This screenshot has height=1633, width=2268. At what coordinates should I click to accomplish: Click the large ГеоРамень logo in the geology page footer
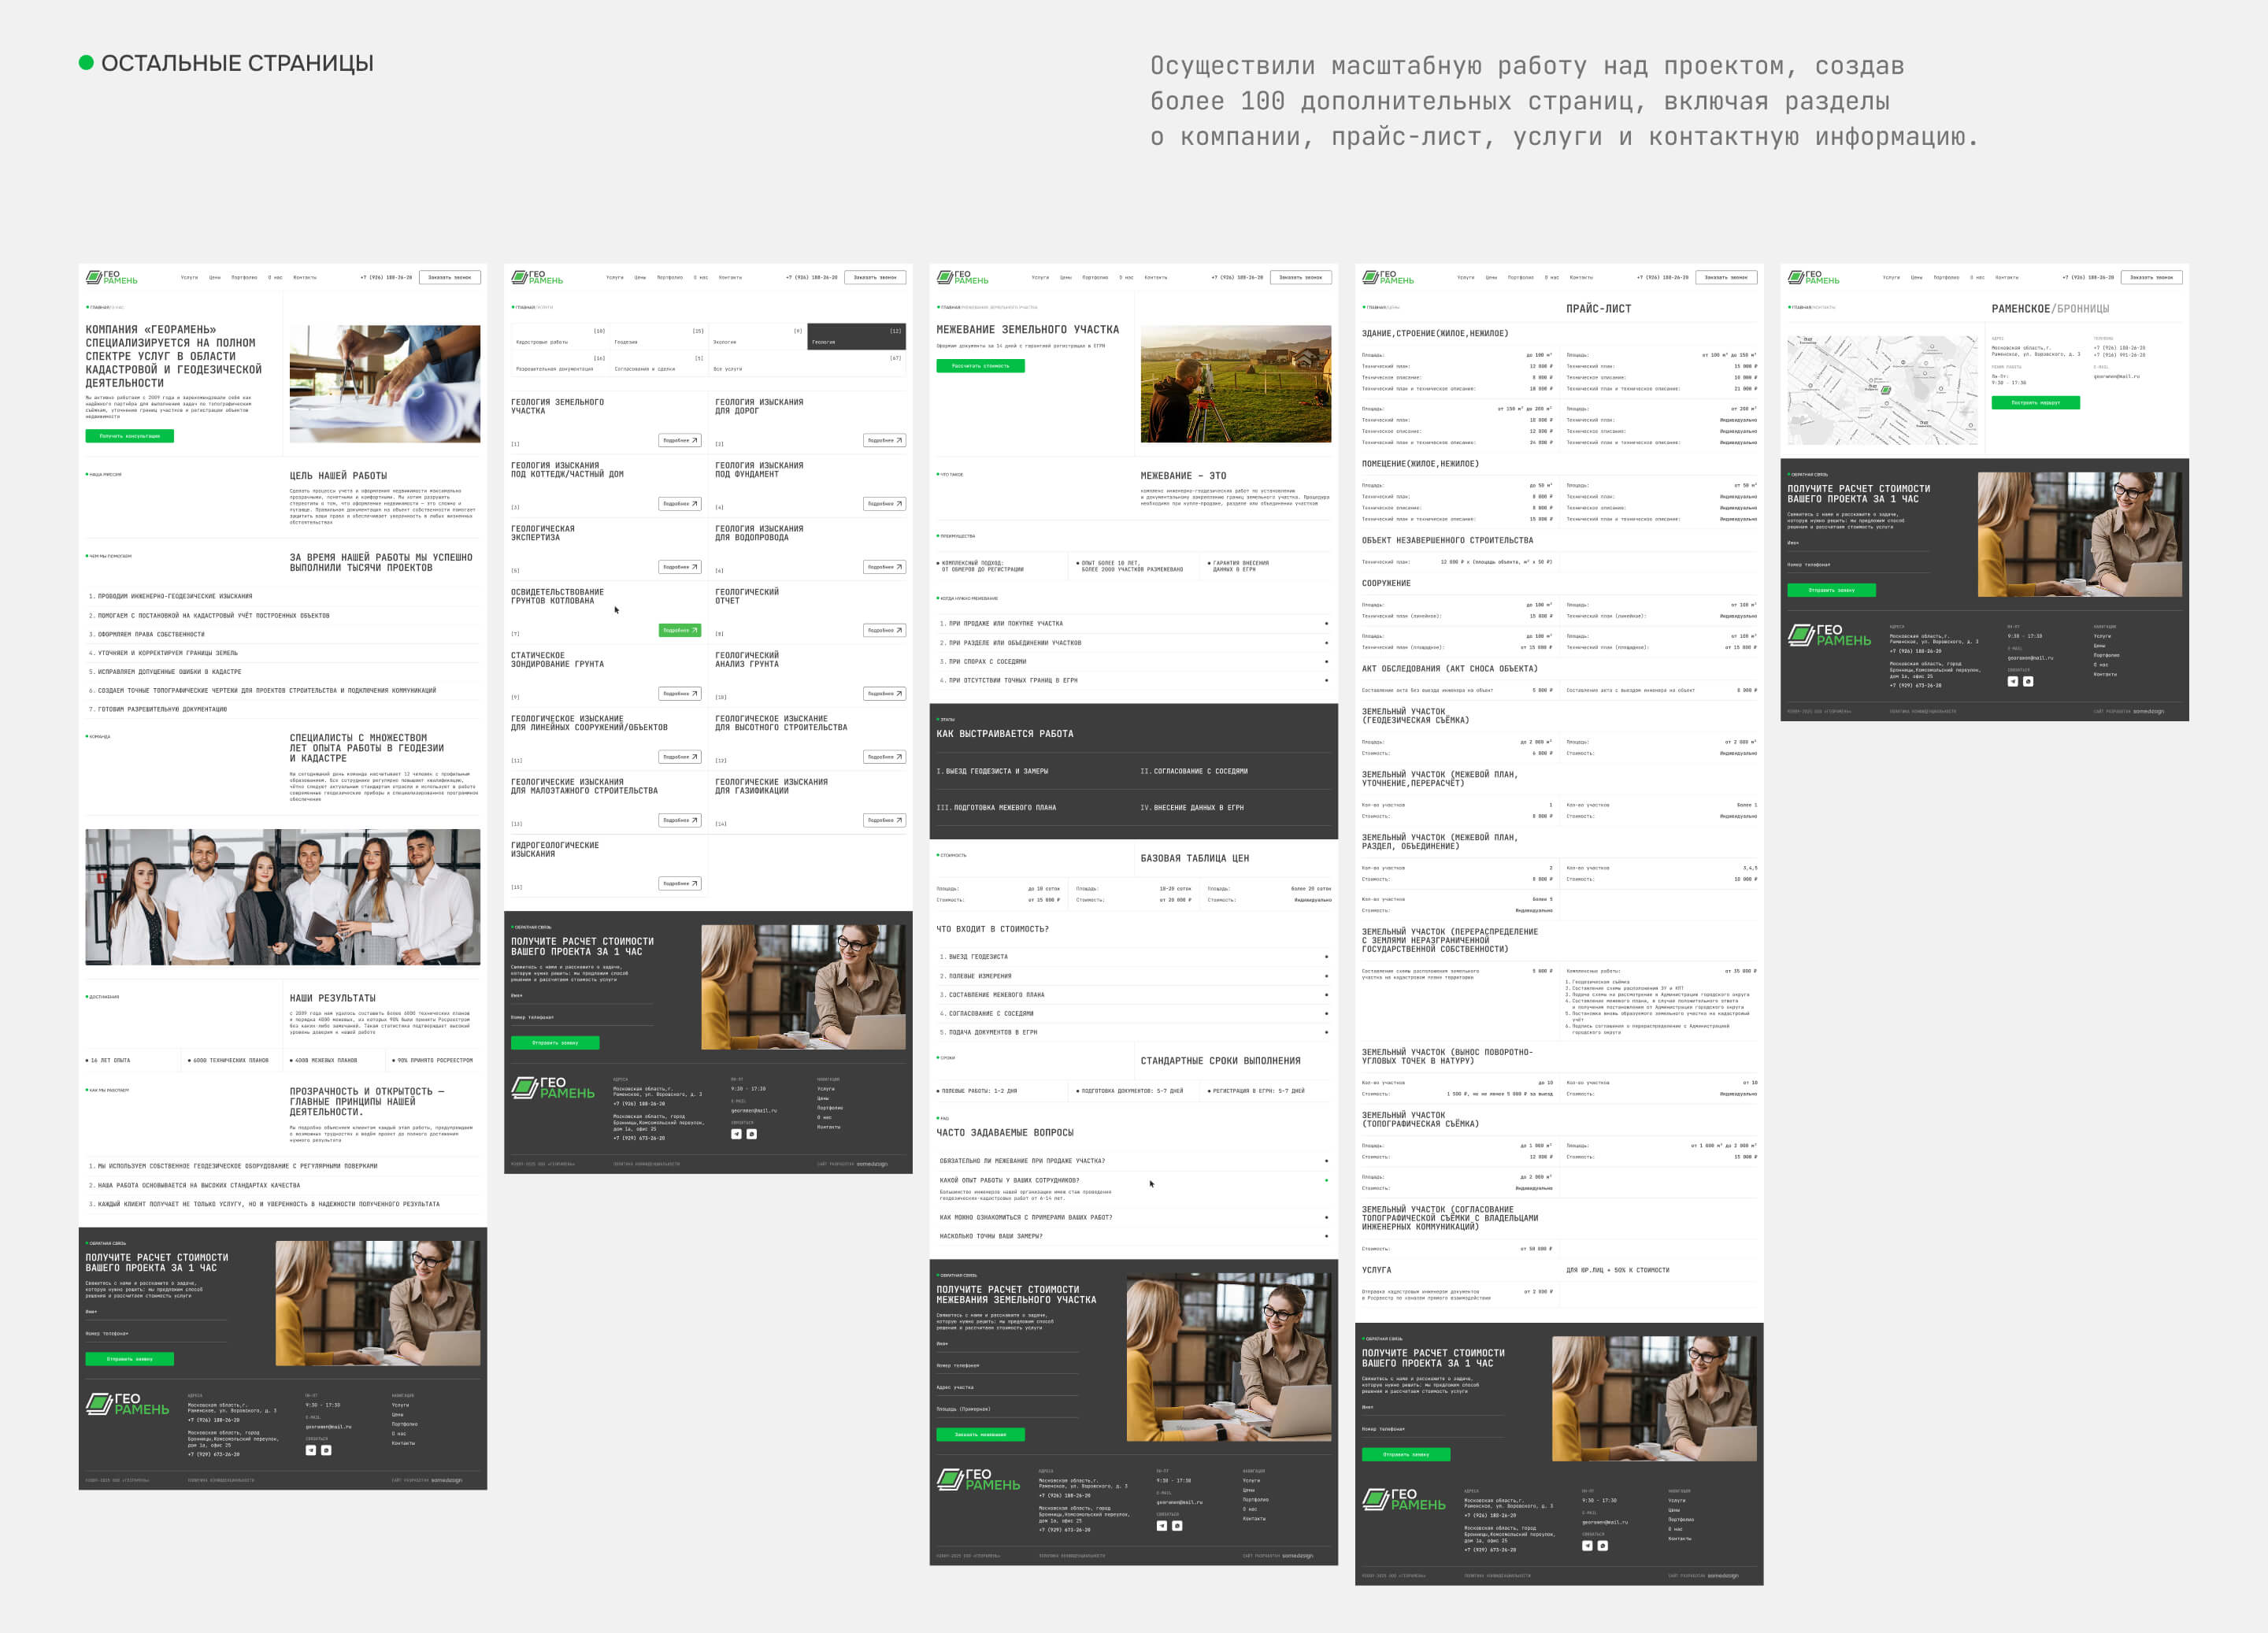[552, 1088]
